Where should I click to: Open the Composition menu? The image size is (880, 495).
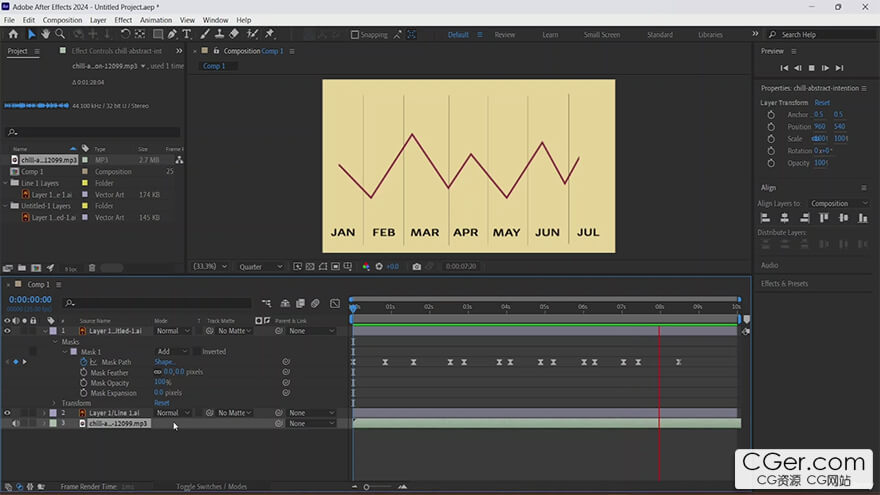(x=62, y=20)
